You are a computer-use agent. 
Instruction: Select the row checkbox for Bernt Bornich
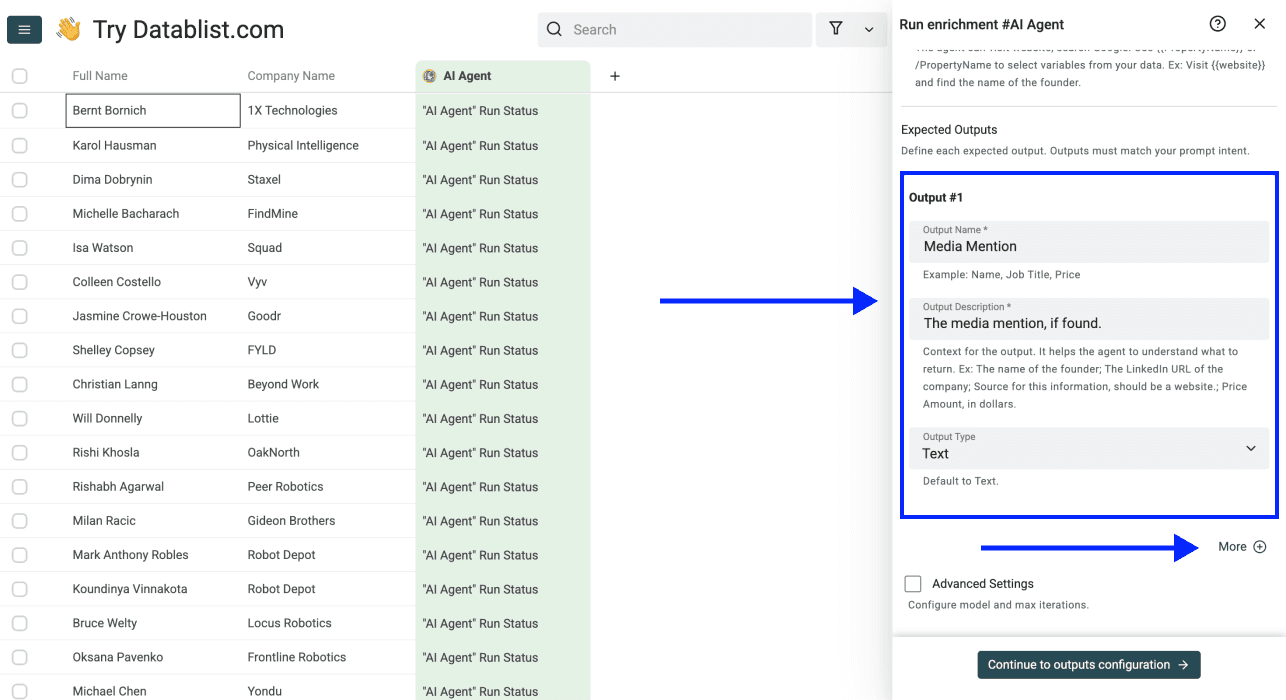[18, 111]
